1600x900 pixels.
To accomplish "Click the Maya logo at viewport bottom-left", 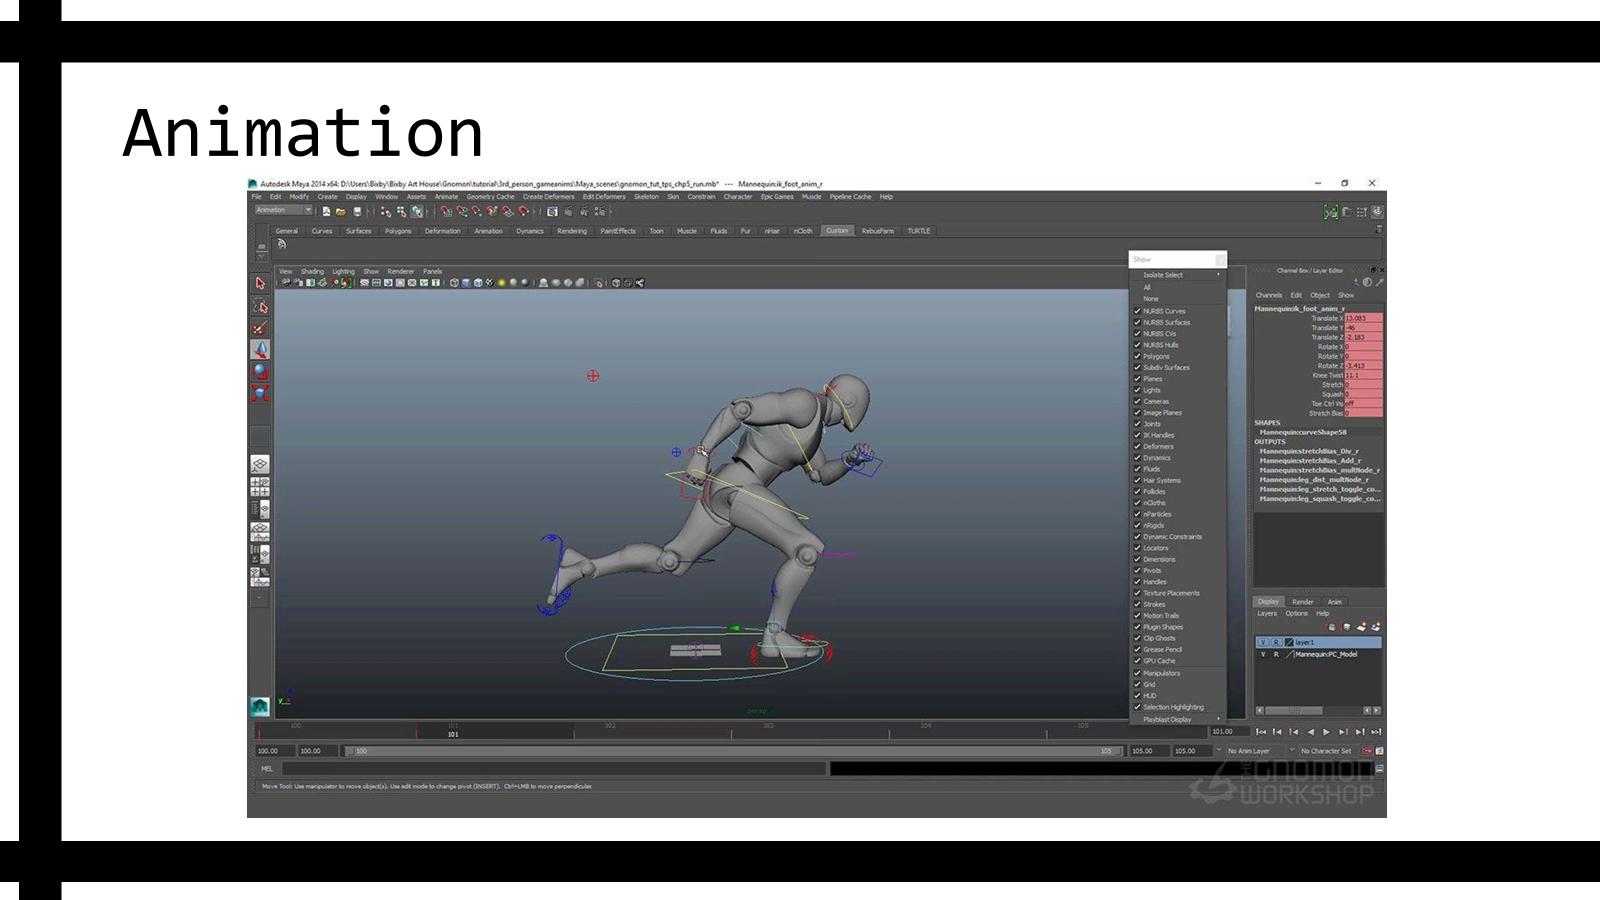I will (260, 707).
